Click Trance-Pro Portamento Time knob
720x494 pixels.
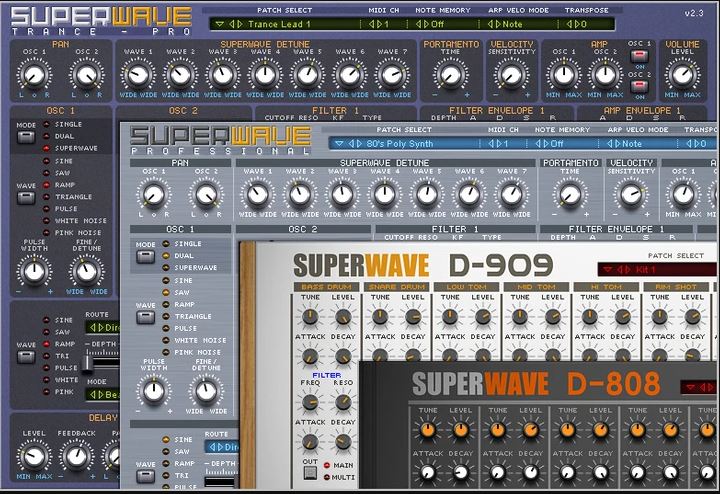tap(450, 75)
